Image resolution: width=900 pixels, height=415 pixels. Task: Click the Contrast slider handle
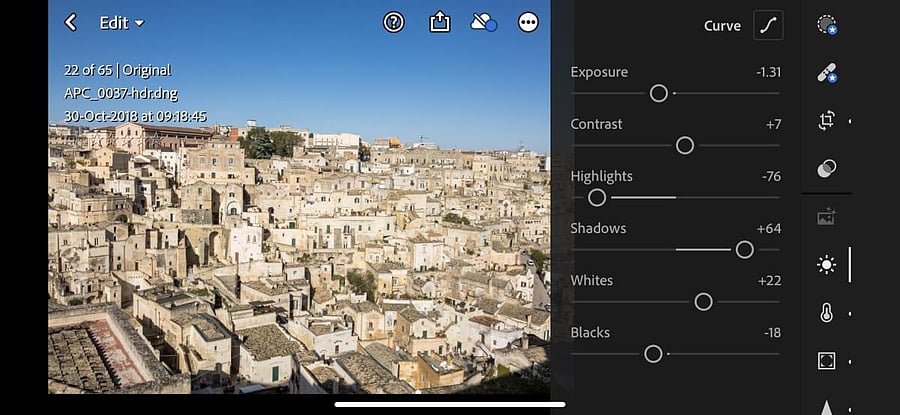pyautogui.click(x=685, y=145)
